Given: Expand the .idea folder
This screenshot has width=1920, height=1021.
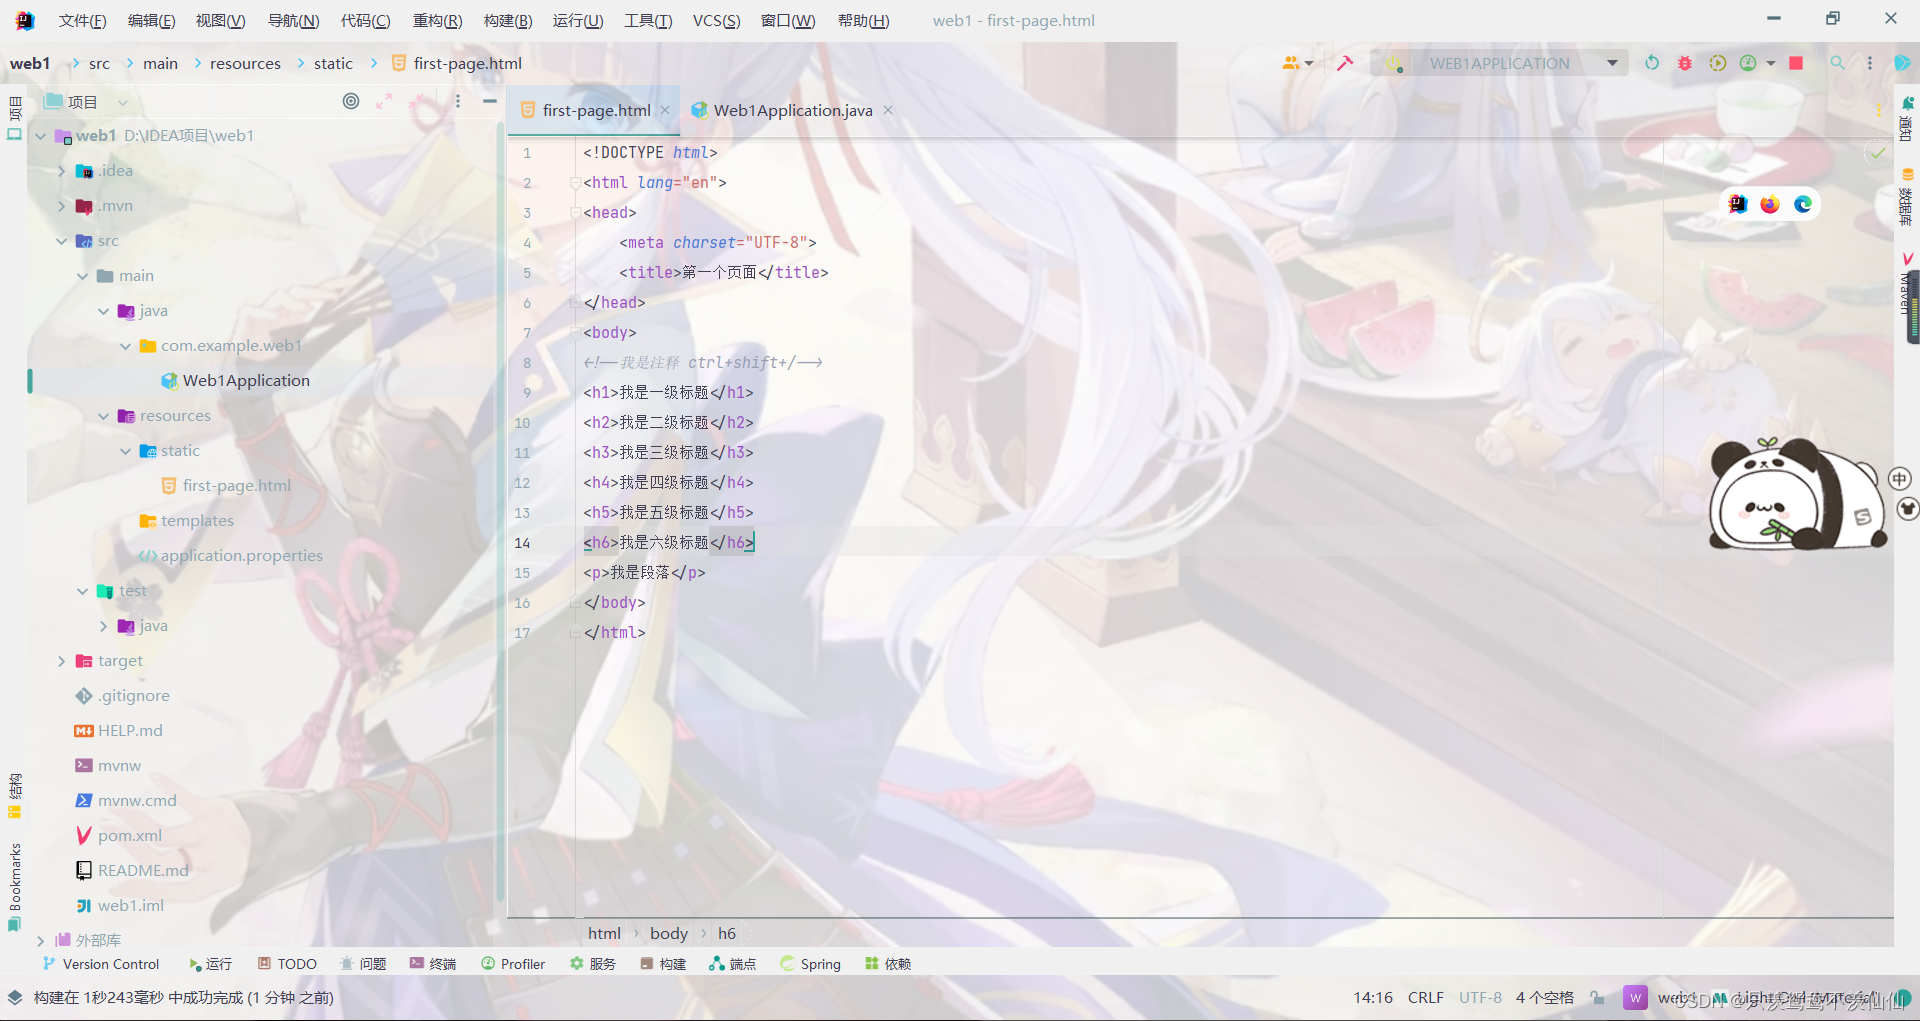Looking at the screenshot, I should (62, 171).
